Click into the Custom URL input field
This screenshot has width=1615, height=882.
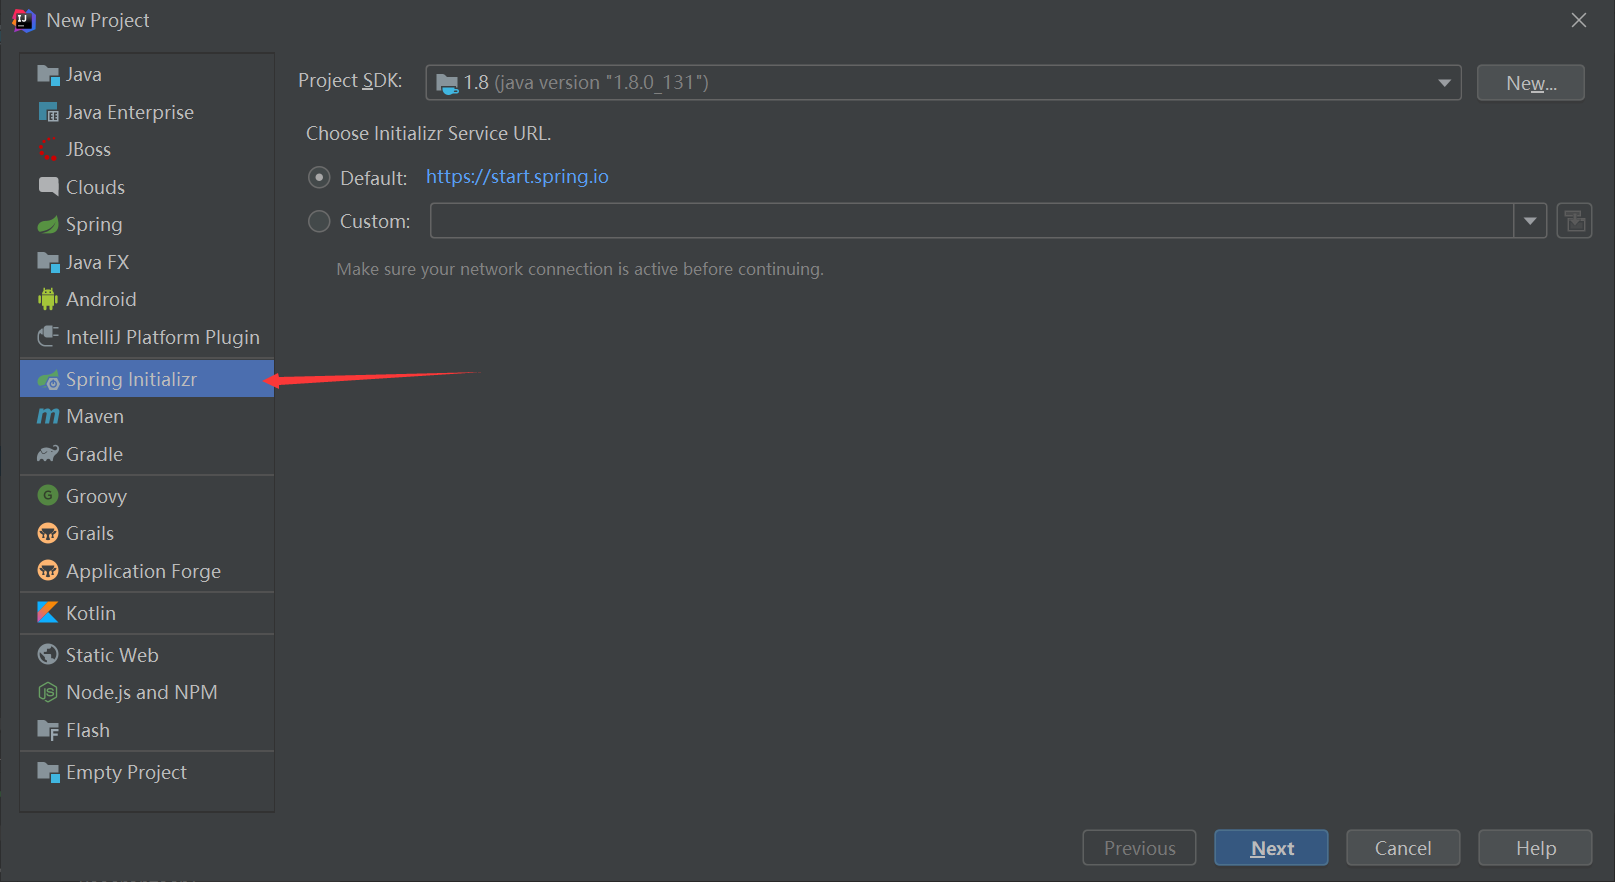[x=971, y=221]
